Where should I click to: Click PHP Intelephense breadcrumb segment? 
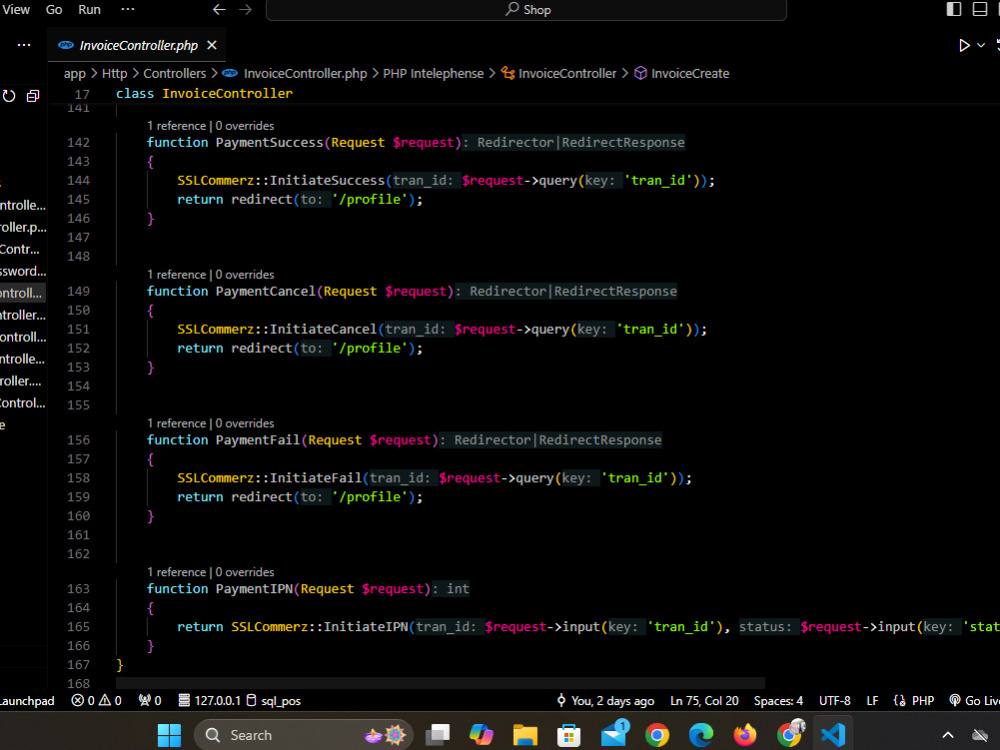coord(433,73)
